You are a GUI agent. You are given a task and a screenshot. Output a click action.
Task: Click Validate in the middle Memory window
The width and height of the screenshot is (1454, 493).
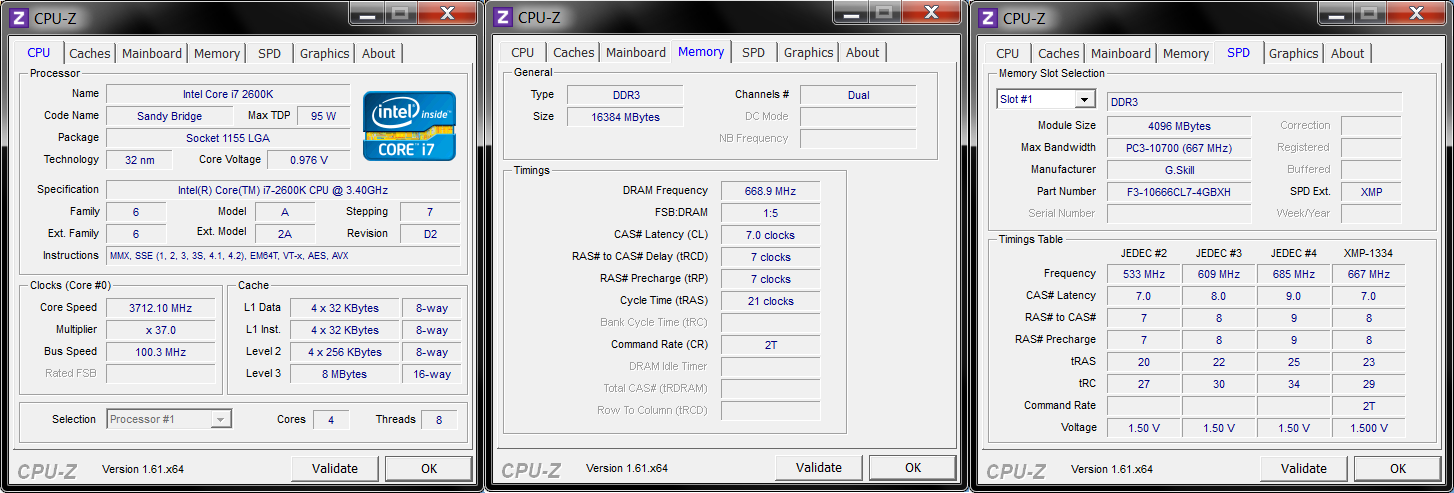(x=819, y=467)
